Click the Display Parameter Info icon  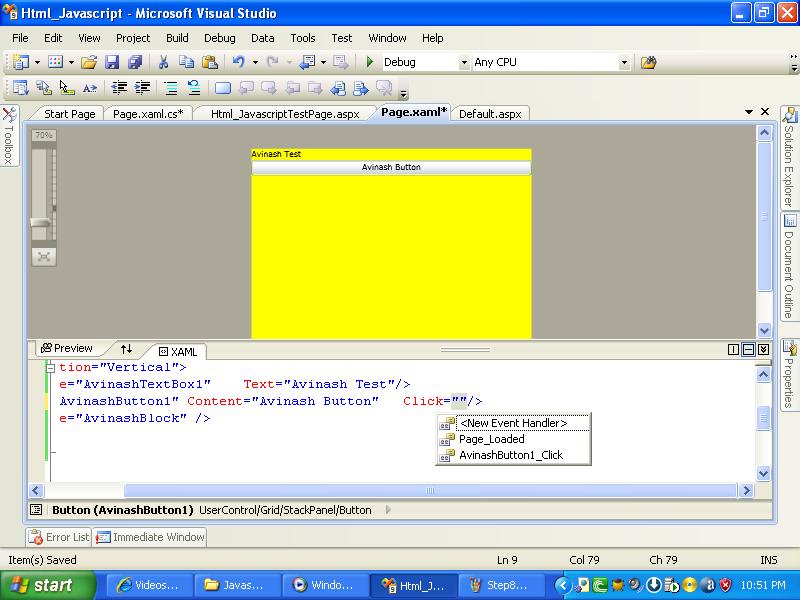tap(44, 88)
